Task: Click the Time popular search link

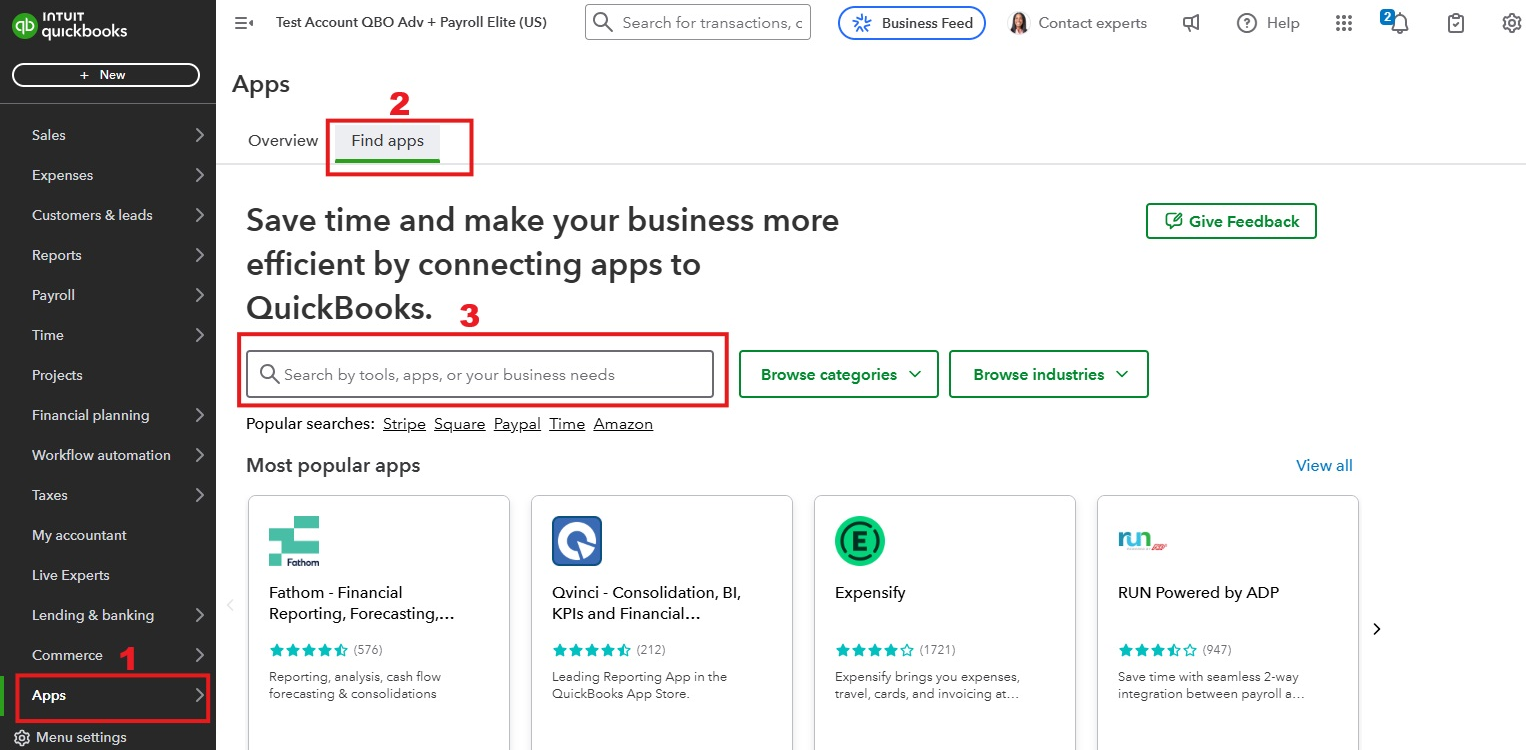Action: point(567,424)
